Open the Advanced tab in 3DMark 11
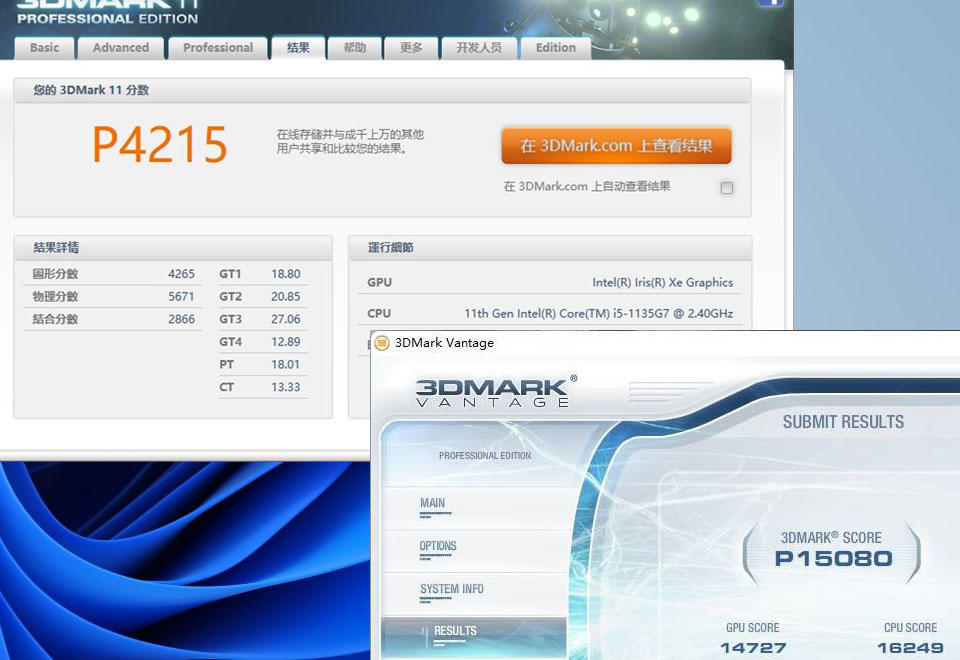The height and width of the screenshot is (660, 960). click(121, 48)
